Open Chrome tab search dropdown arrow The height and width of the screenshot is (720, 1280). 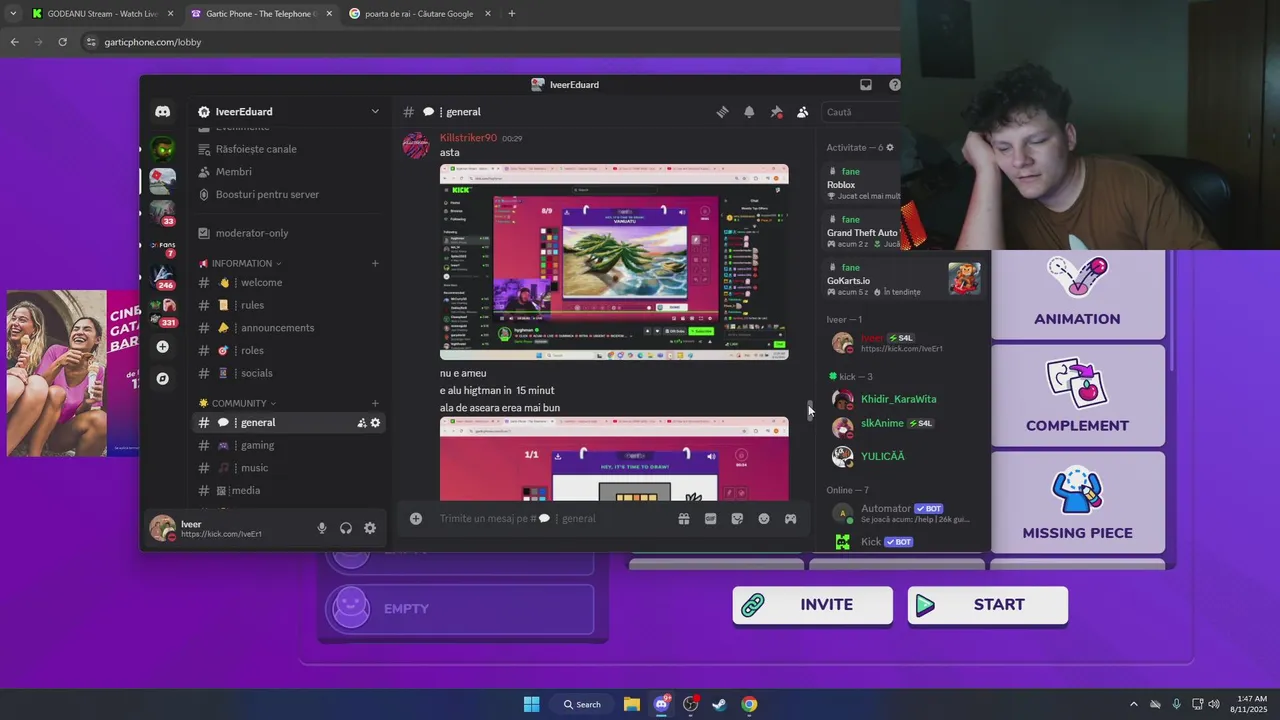[x=12, y=13]
